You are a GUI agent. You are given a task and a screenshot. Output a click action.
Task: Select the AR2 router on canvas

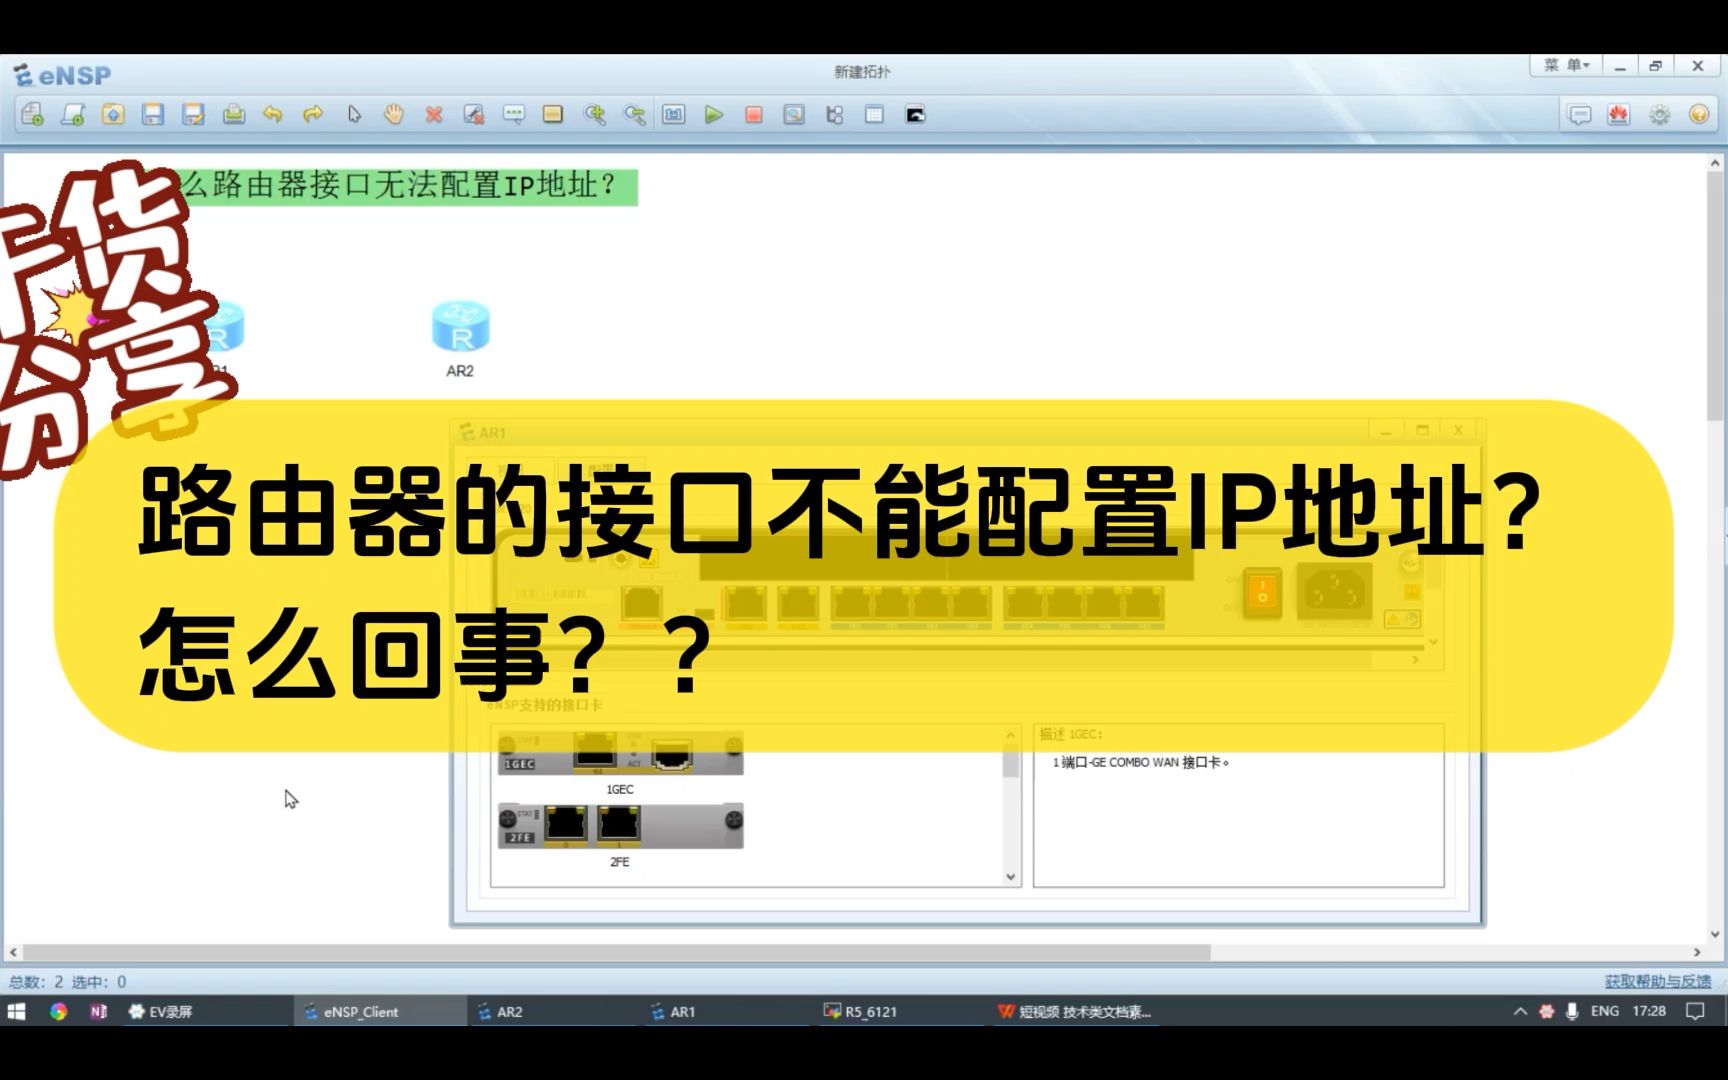pos(460,327)
